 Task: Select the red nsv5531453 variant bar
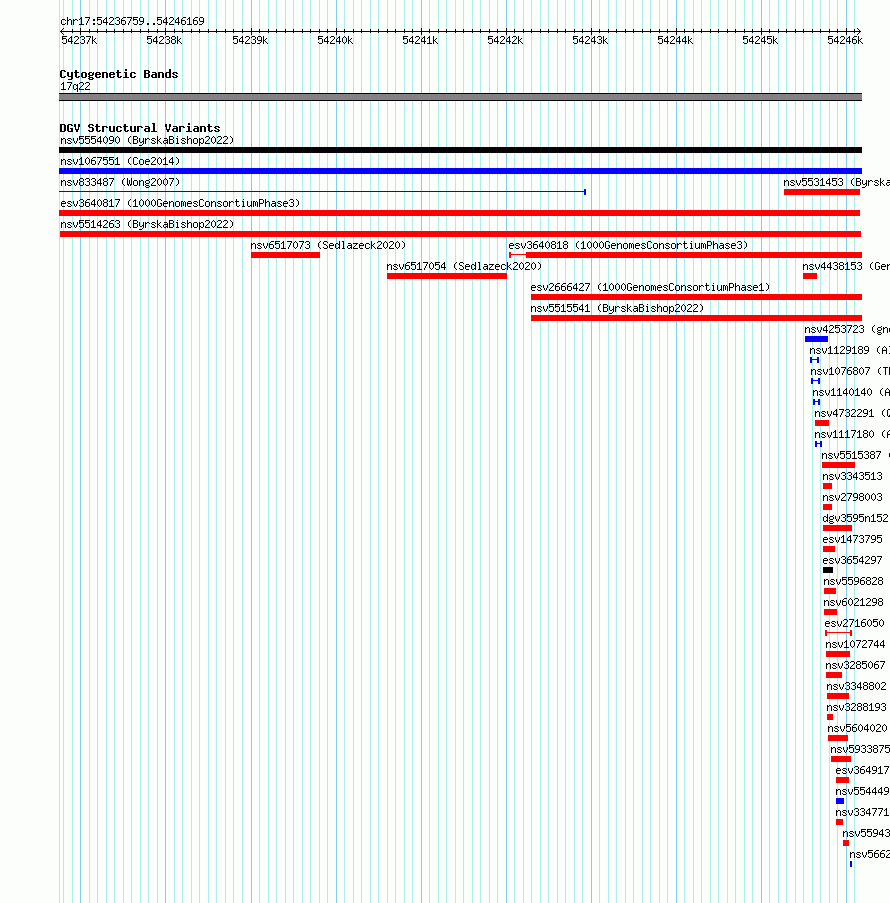point(821,192)
